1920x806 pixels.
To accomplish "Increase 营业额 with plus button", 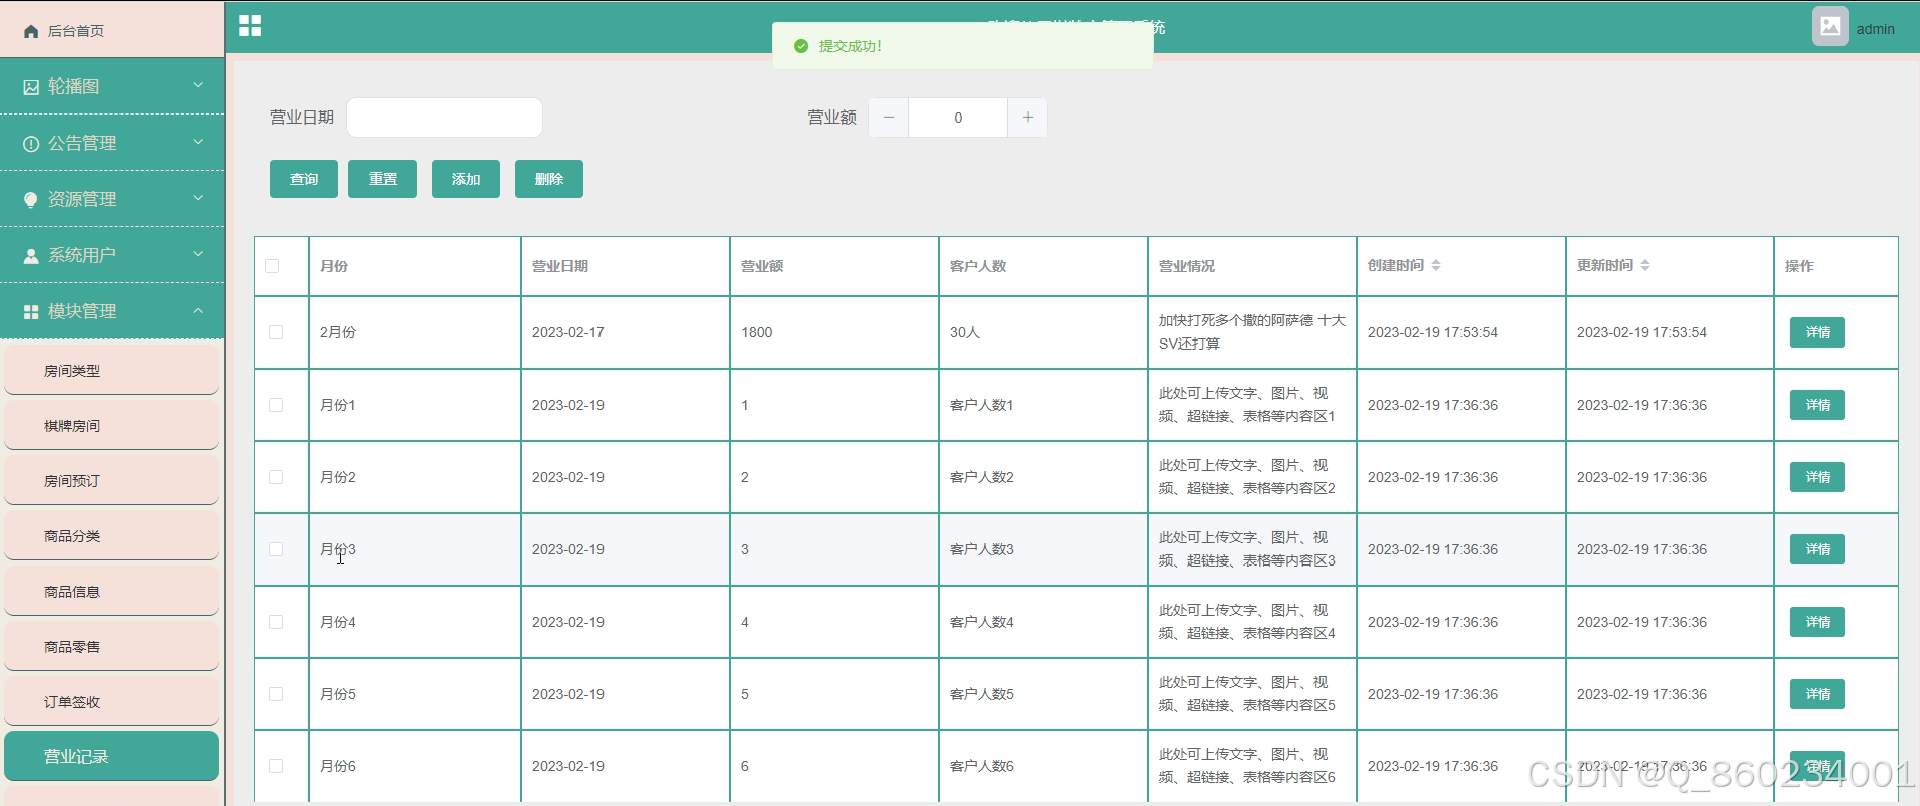I will 1027,118.
